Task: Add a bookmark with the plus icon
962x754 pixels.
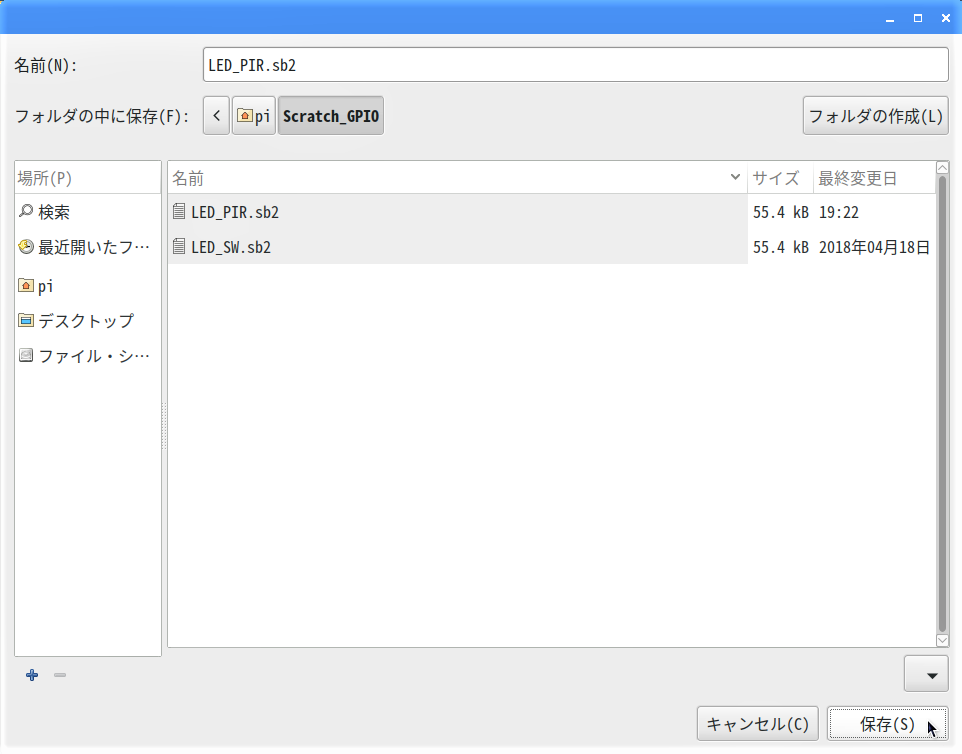Action: coord(32,675)
